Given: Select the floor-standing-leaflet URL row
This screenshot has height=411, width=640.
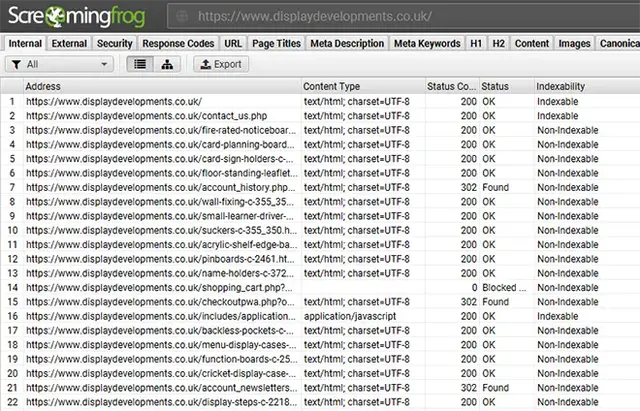Looking at the screenshot, I should pyautogui.click(x=162, y=173).
